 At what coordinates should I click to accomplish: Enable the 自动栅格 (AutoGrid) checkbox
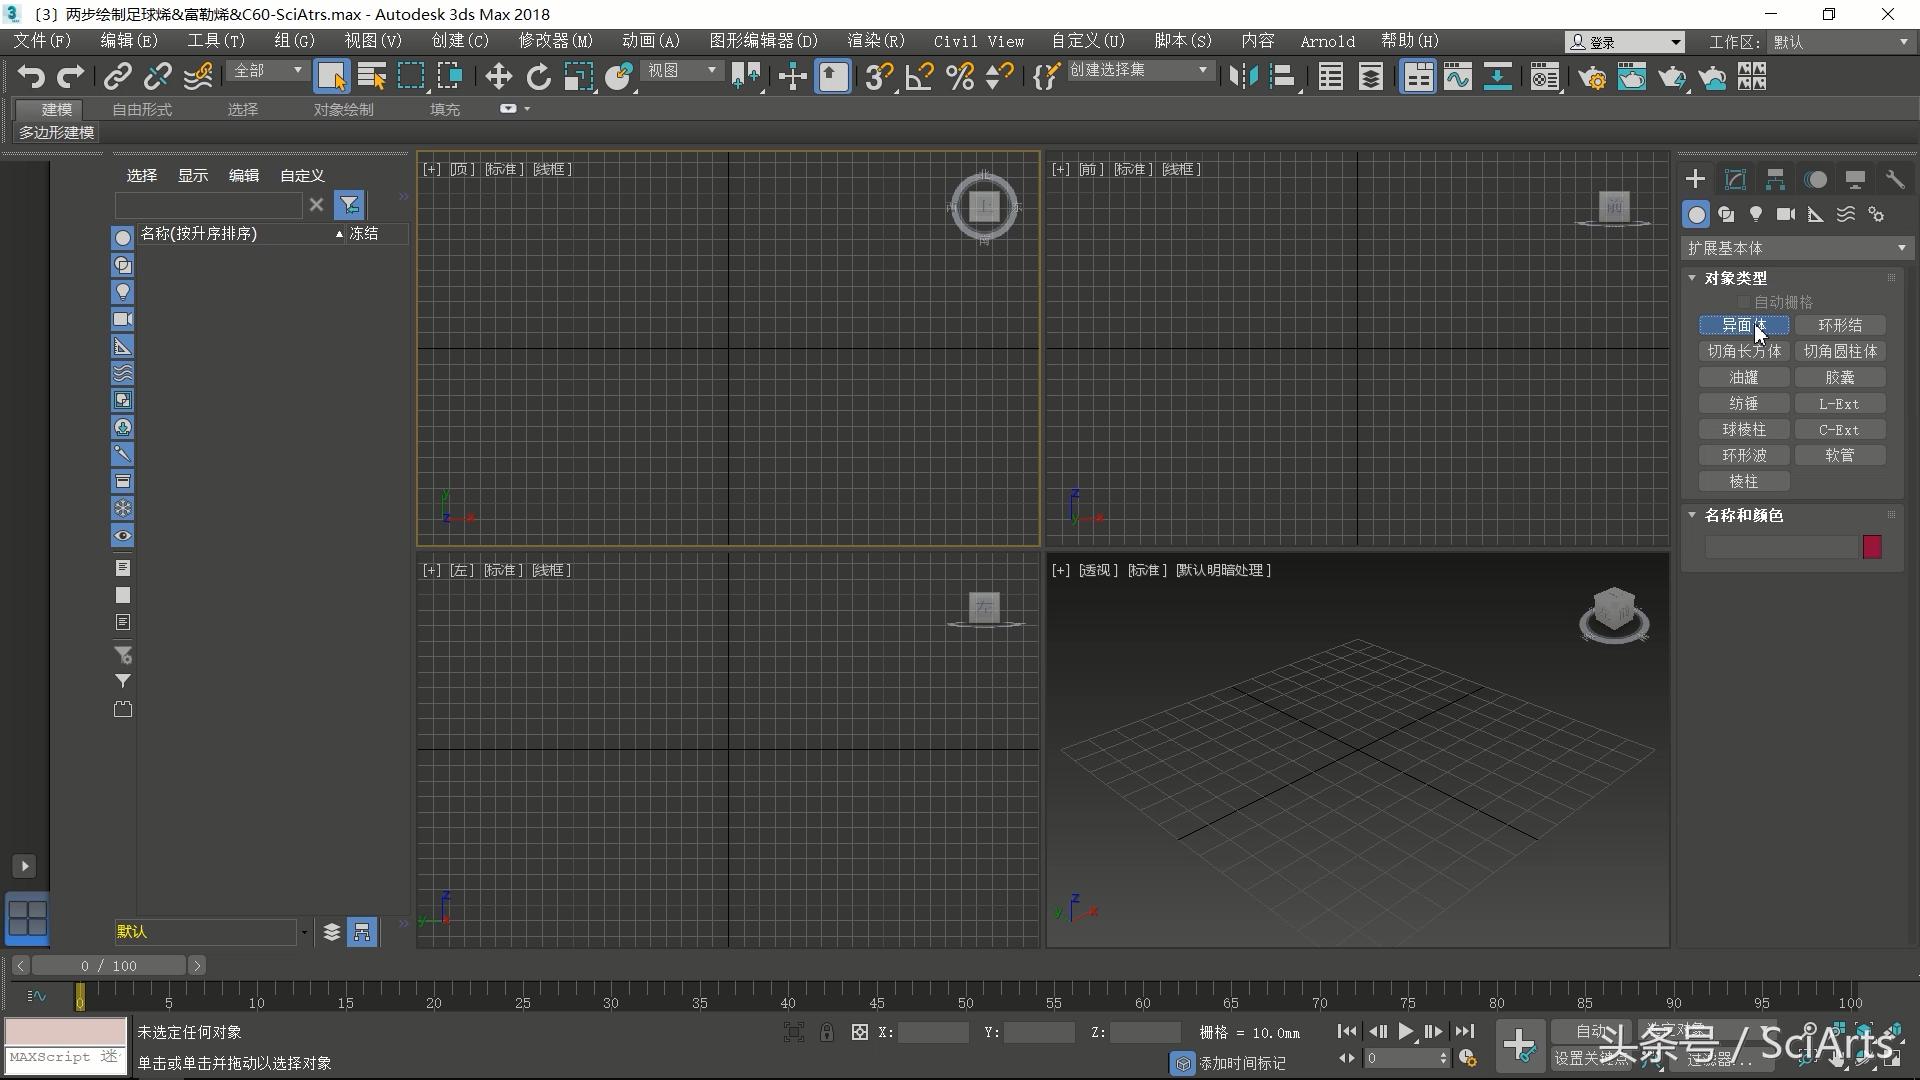(x=1744, y=301)
